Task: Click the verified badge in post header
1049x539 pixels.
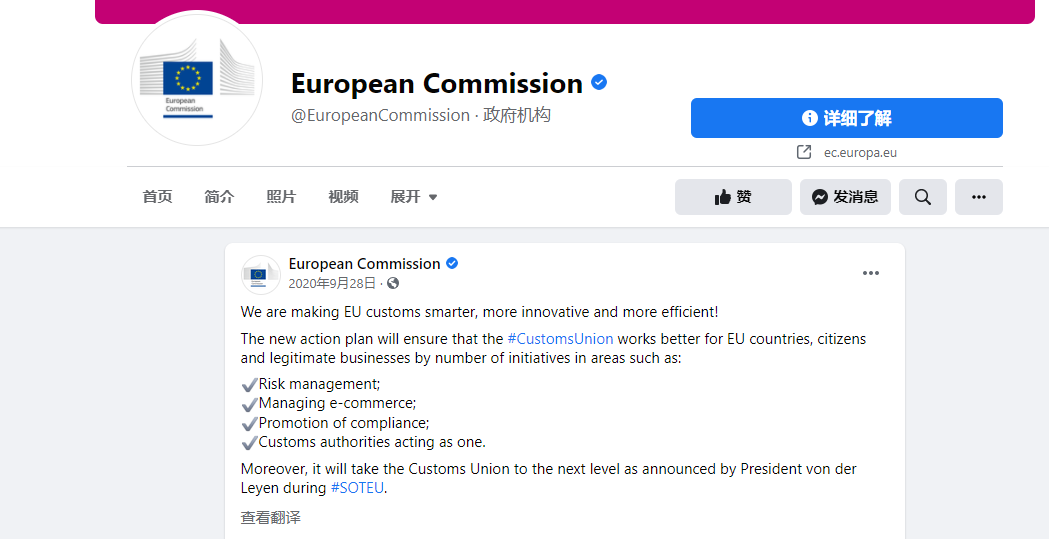Action: (x=452, y=263)
